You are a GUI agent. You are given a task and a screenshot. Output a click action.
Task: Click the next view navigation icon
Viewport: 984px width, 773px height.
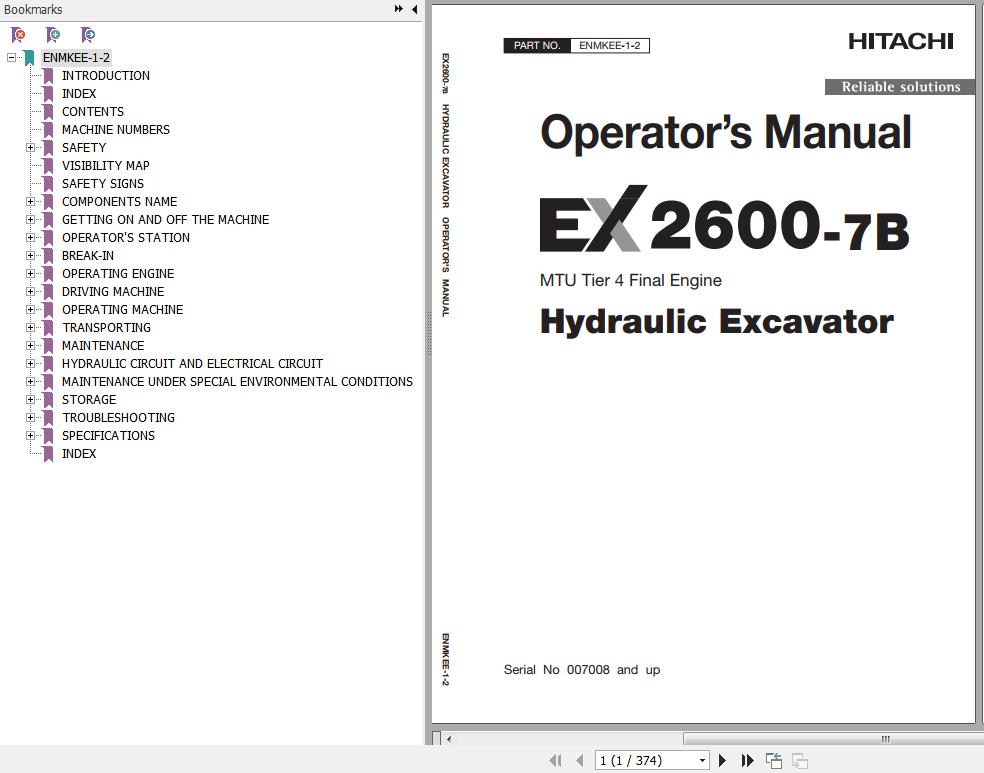tap(800, 760)
